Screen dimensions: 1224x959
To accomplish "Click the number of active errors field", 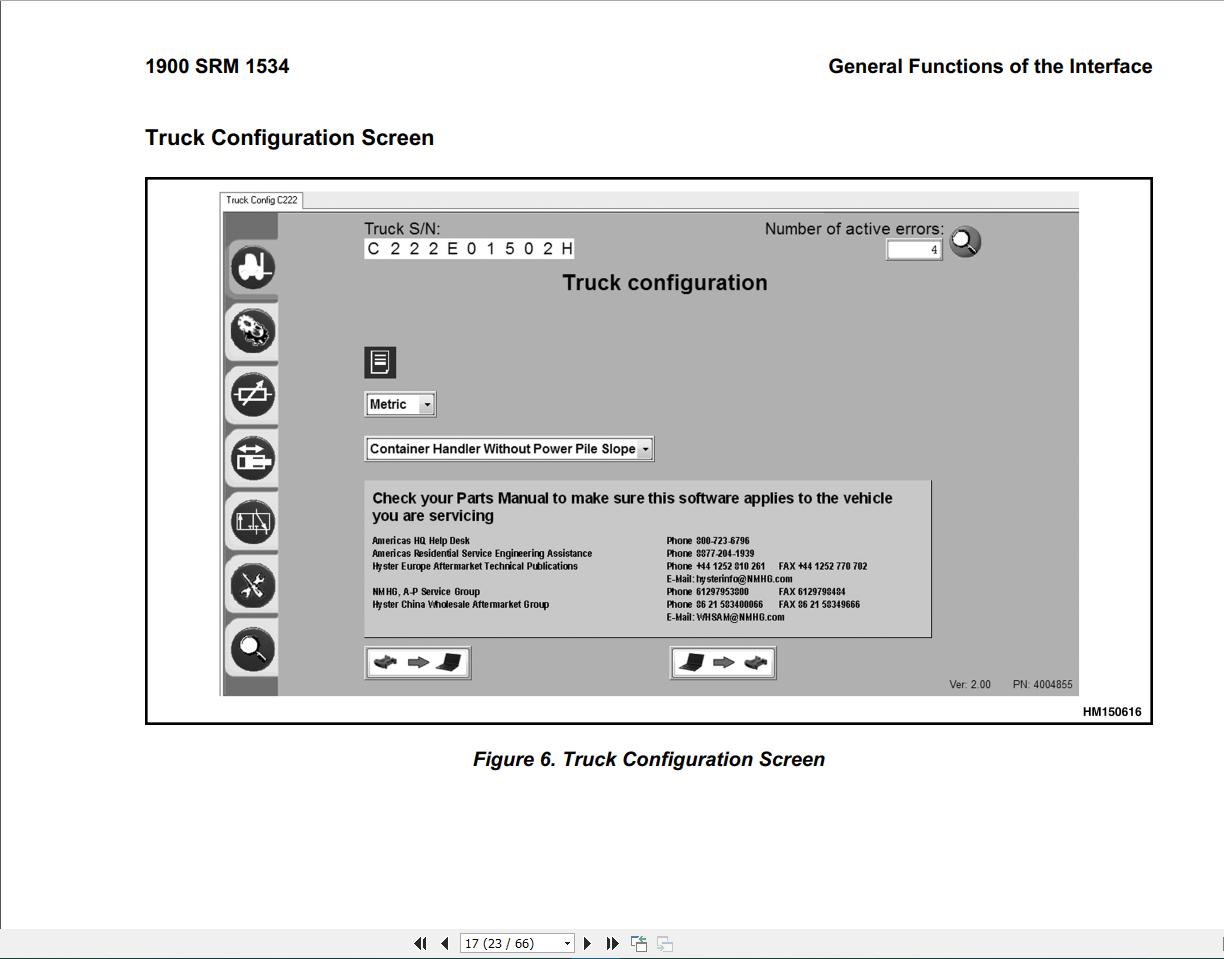I will point(913,250).
